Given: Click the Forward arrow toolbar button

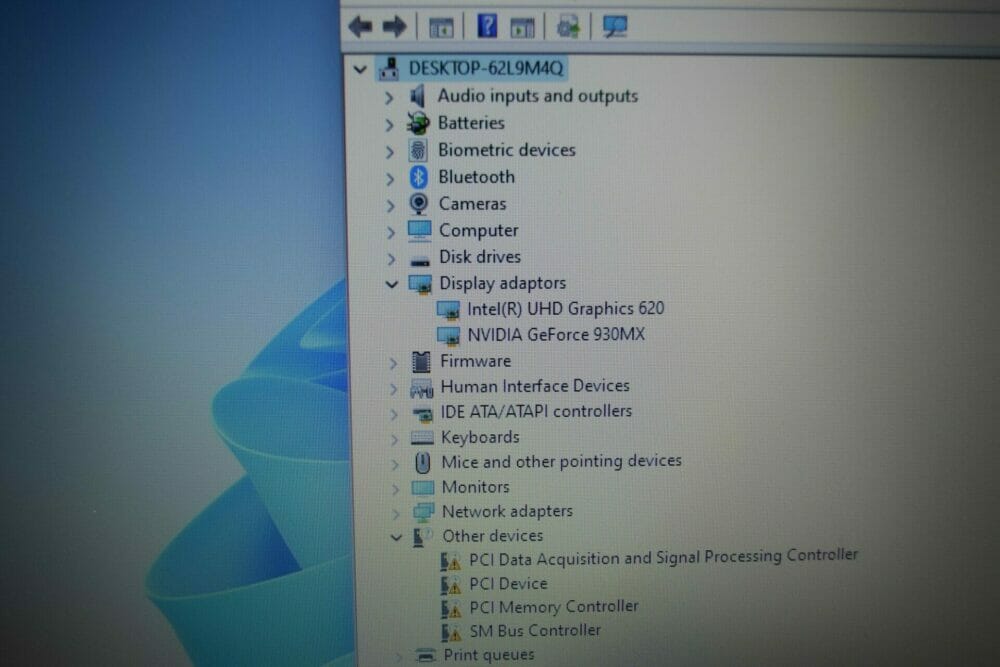Looking at the screenshot, I should tap(394, 27).
